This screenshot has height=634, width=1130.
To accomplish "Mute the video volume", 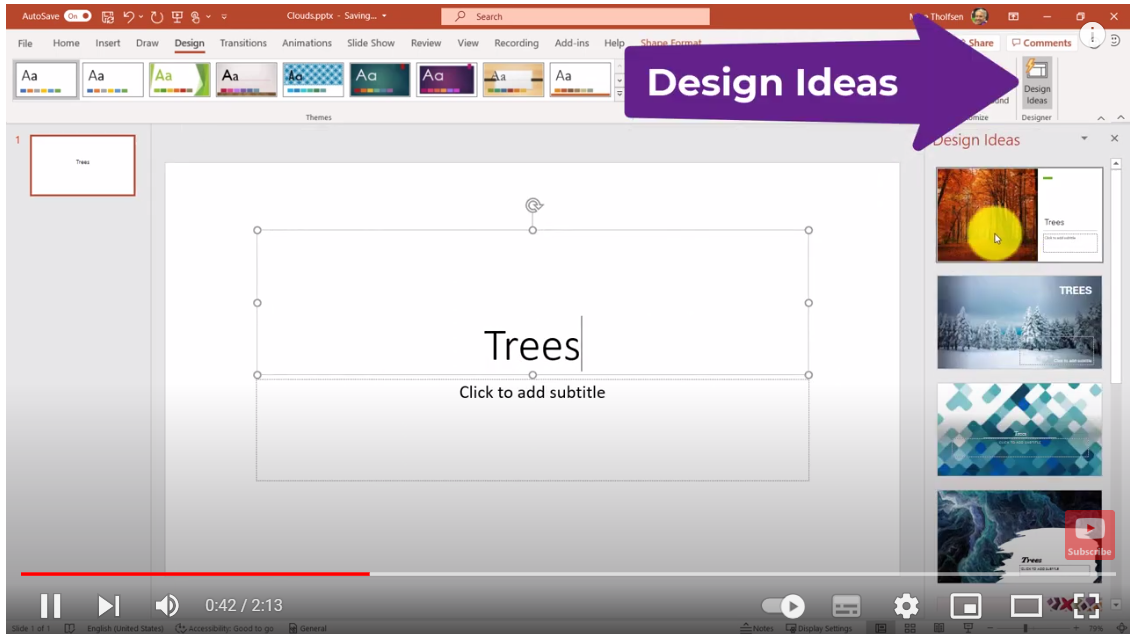I will coord(167,606).
